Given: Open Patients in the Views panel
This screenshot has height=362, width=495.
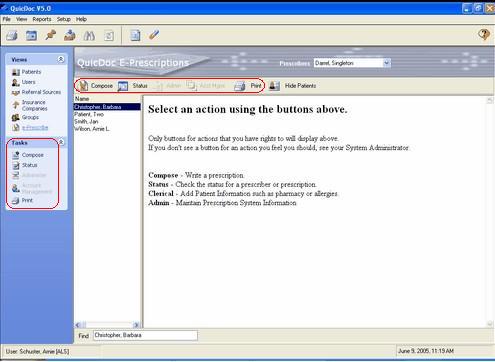Looking at the screenshot, I should pyautogui.click(x=26, y=72).
